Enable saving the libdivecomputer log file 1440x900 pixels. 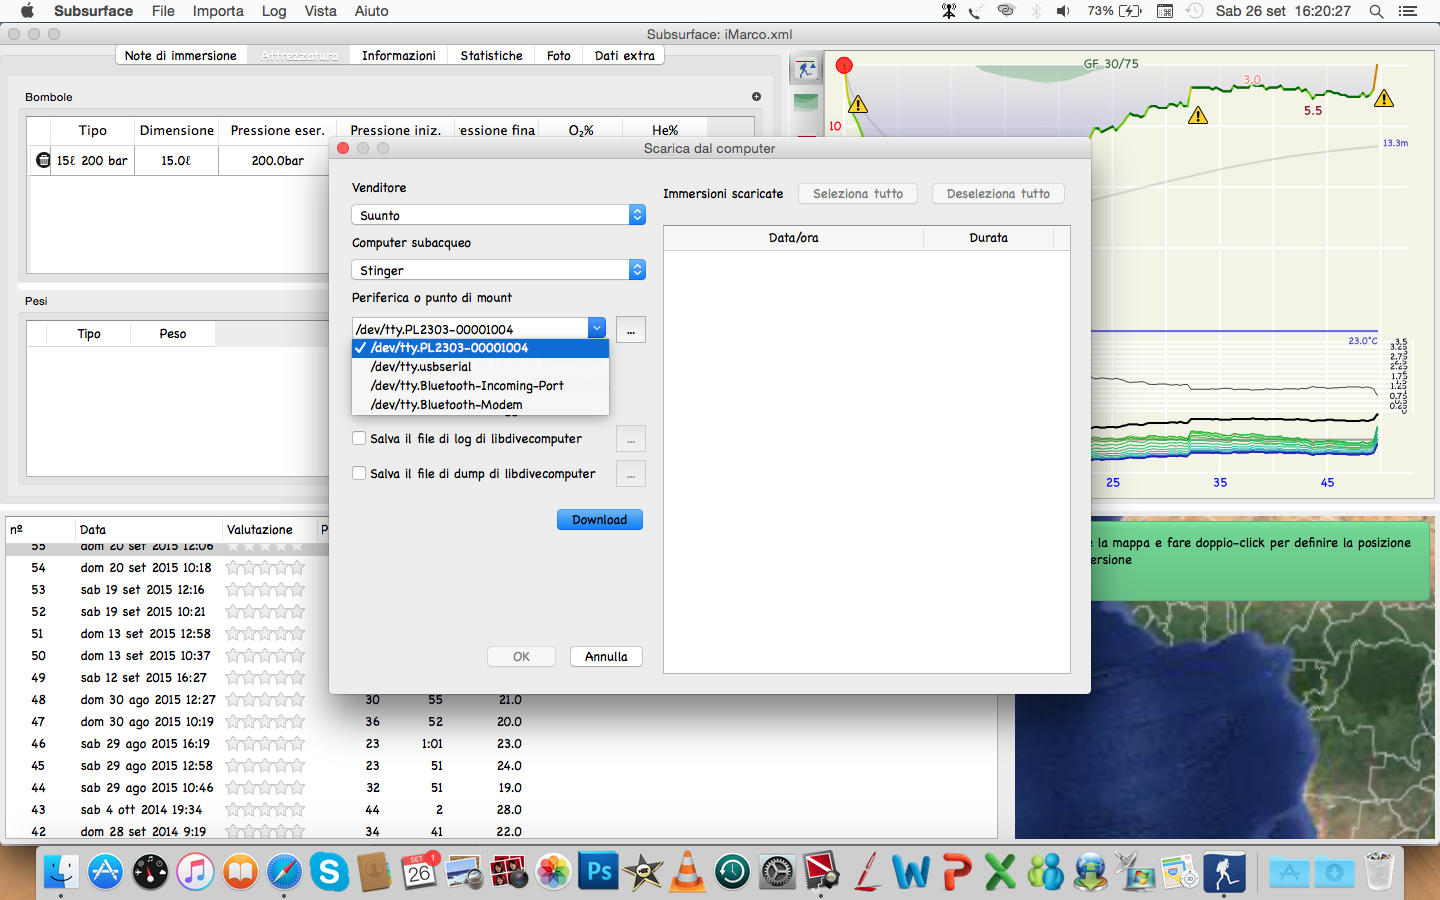[359, 439]
